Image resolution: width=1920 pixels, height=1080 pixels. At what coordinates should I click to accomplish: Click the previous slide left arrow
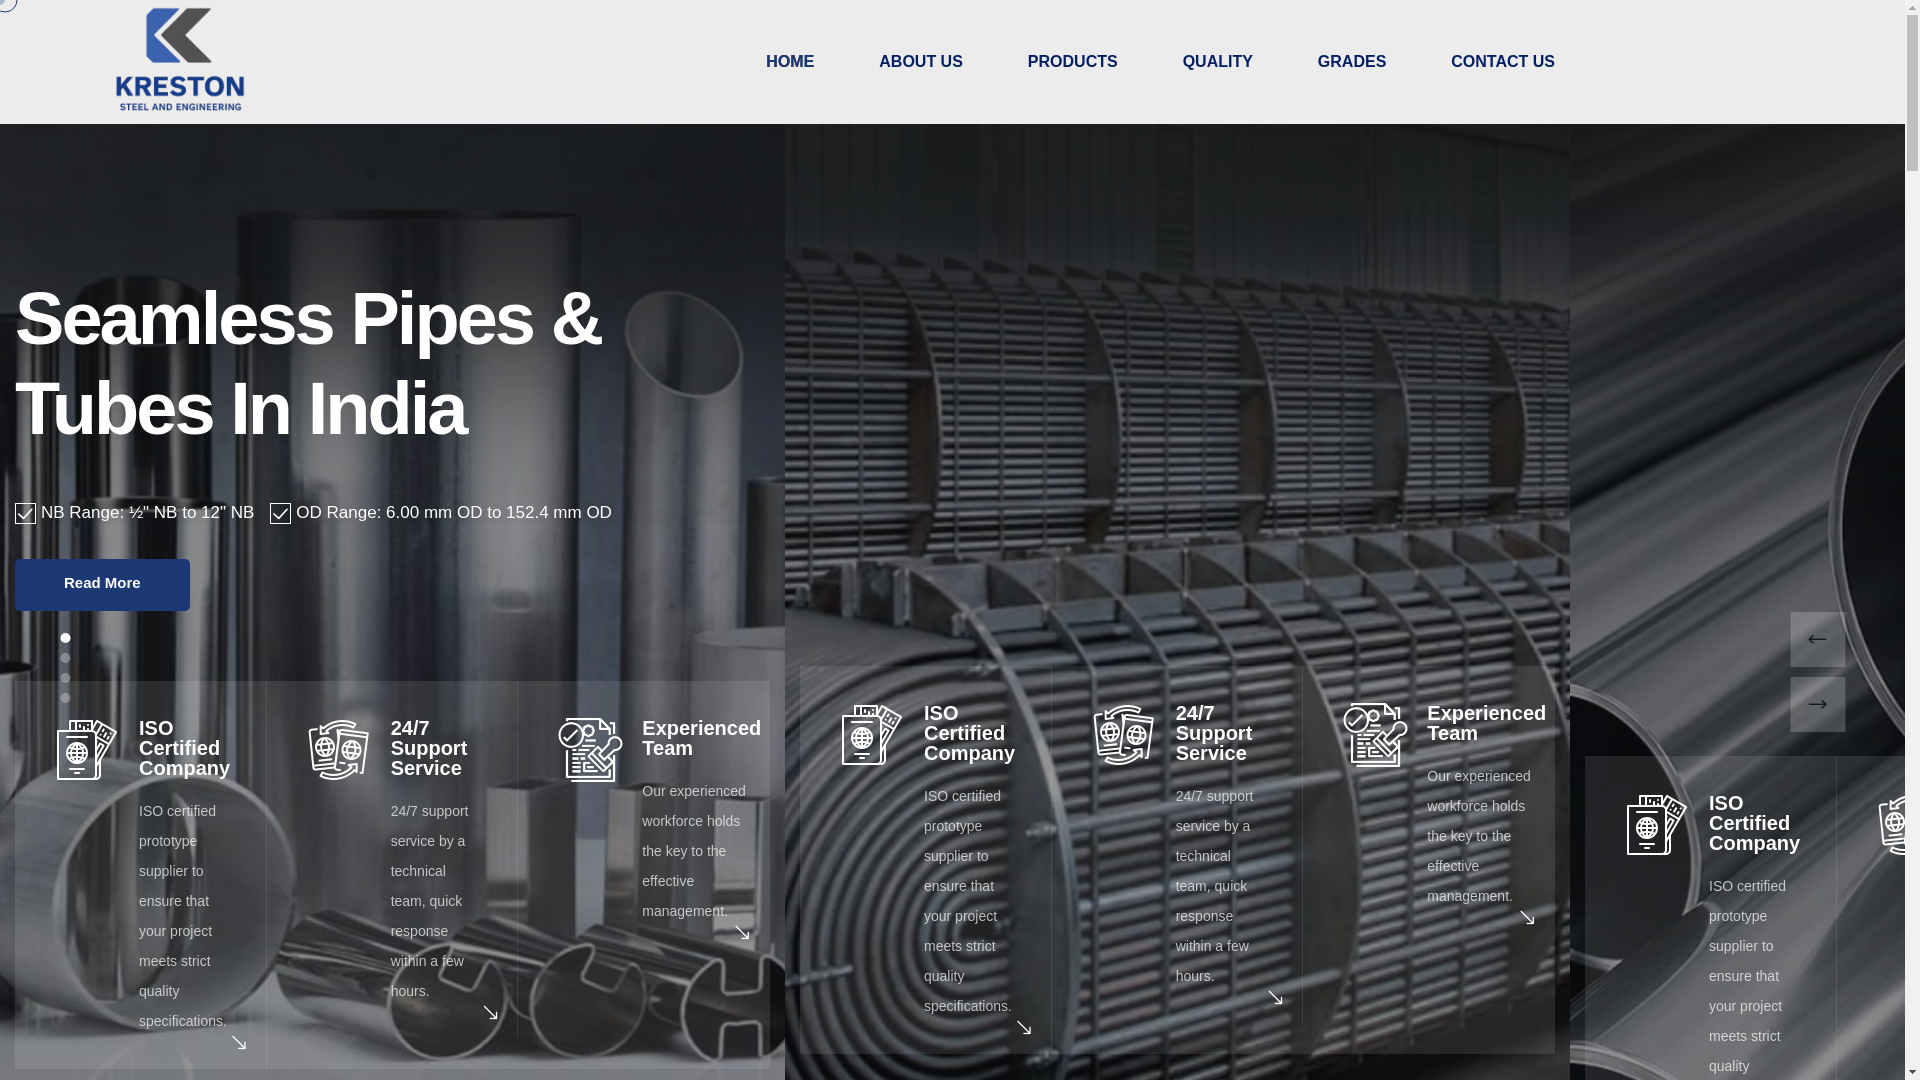coord(1817,640)
